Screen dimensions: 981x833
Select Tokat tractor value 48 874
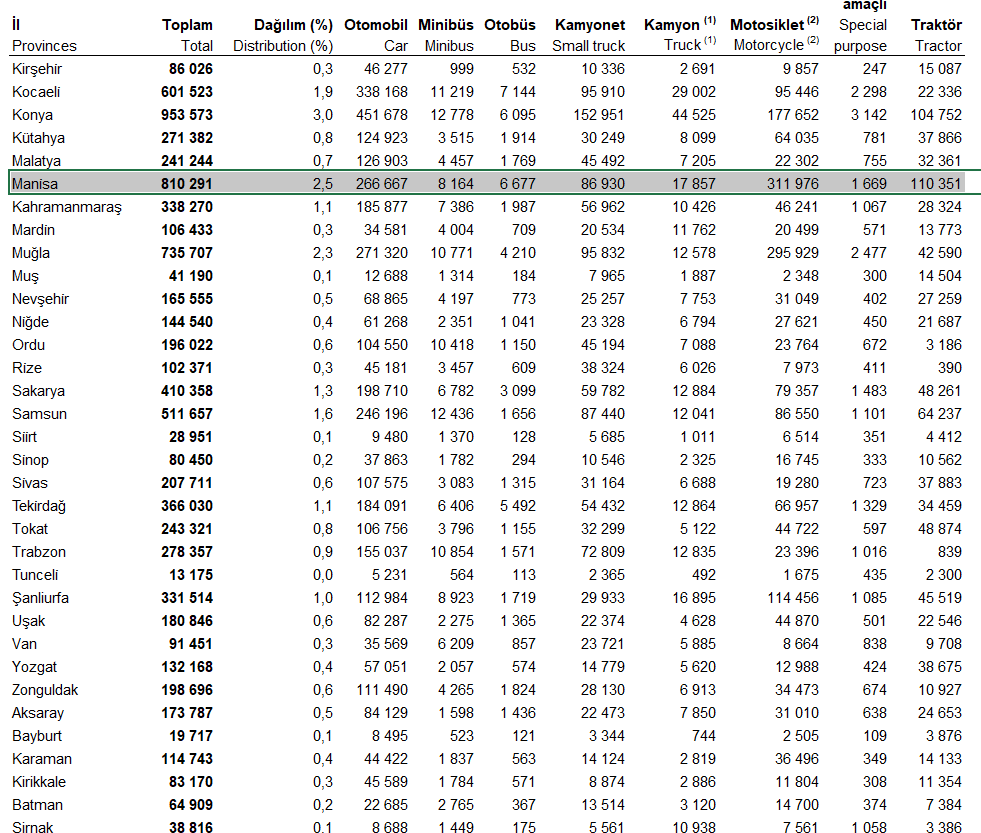(x=940, y=529)
